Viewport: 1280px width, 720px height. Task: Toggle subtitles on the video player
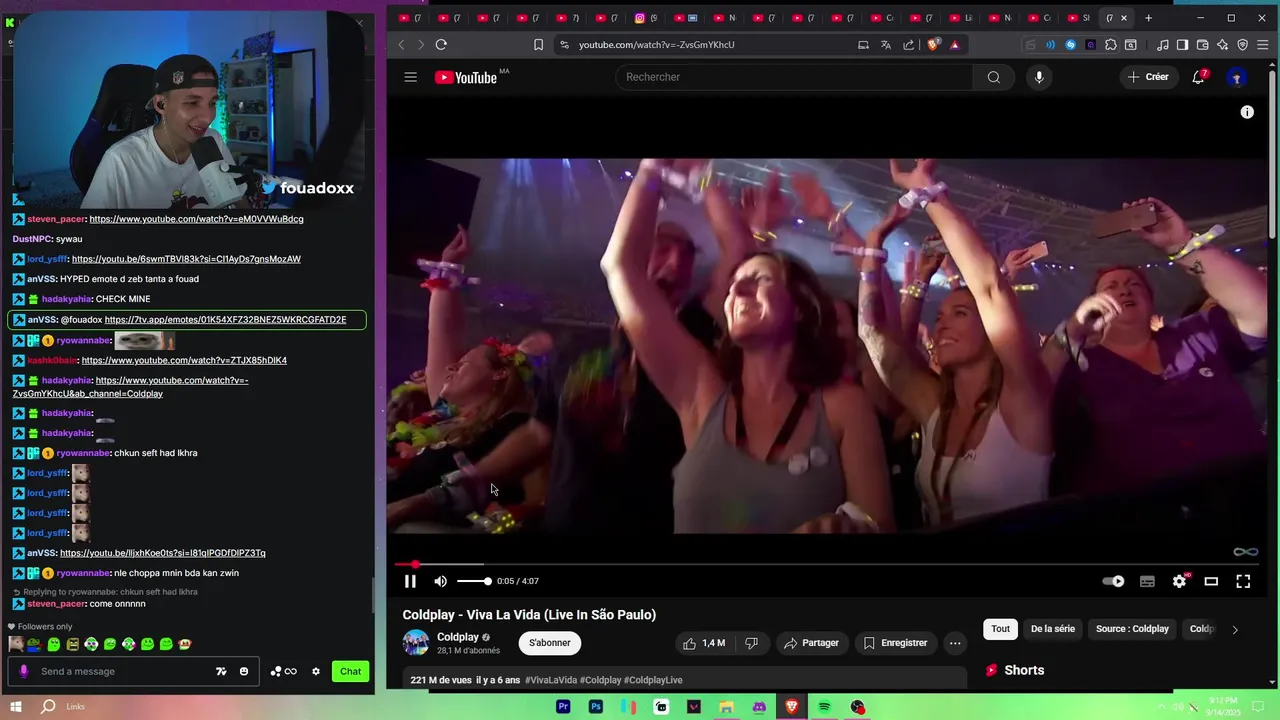[1147, 581]
